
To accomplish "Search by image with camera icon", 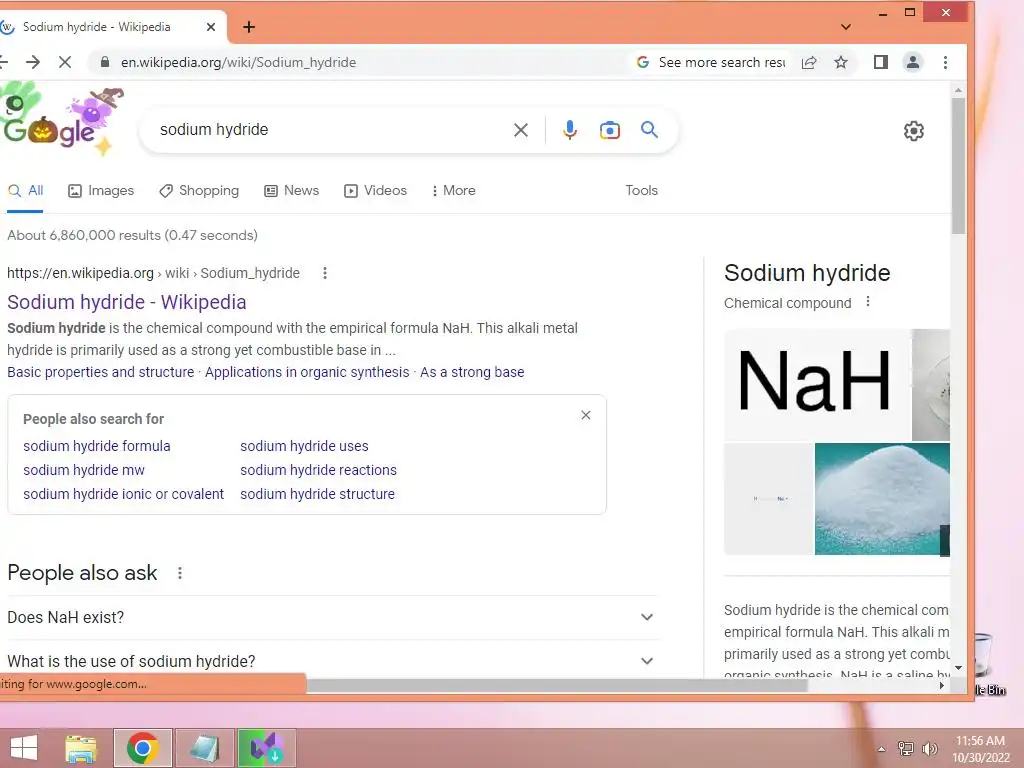I will 609,130.
